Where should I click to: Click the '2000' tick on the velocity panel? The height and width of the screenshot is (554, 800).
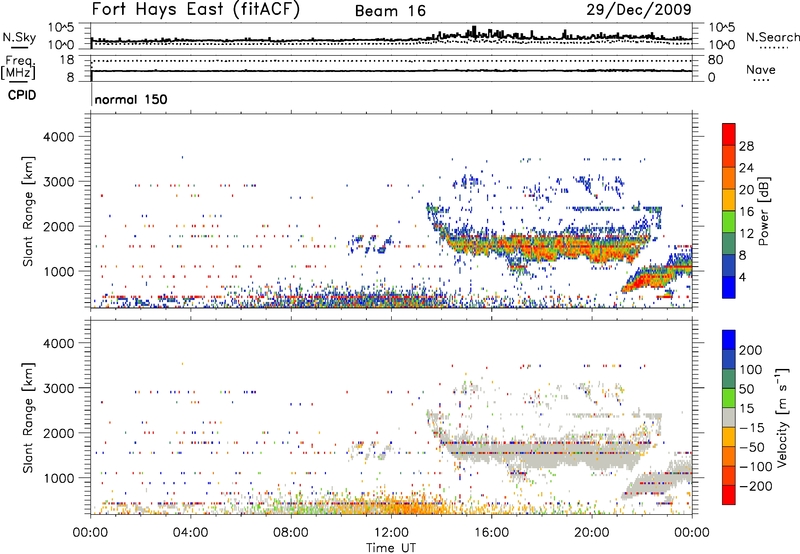pos(58,433)
